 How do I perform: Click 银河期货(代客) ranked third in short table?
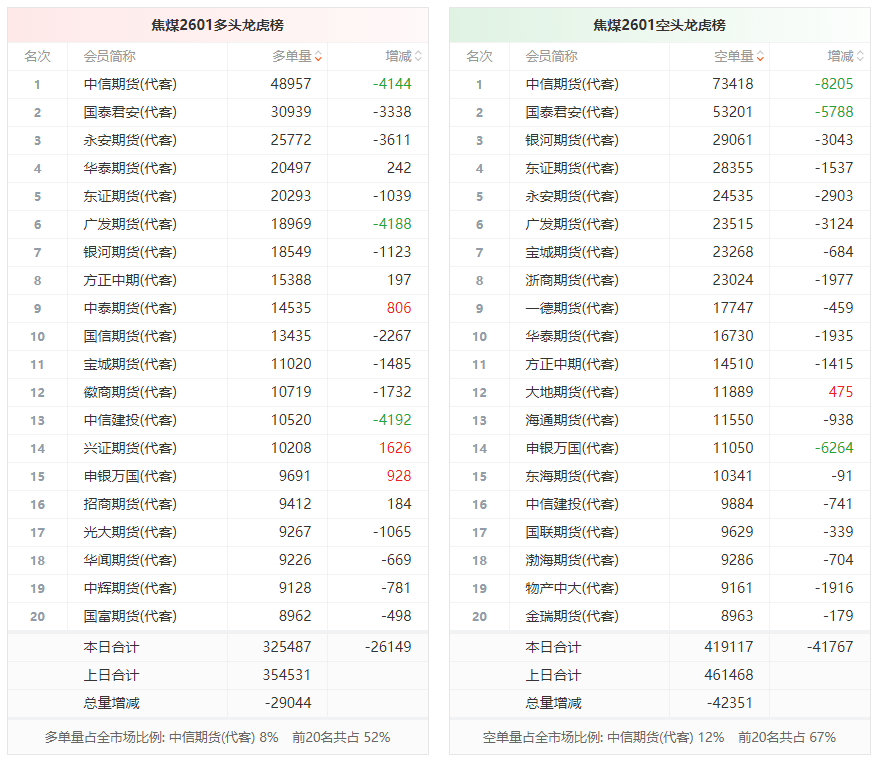(x=572, y=141)
